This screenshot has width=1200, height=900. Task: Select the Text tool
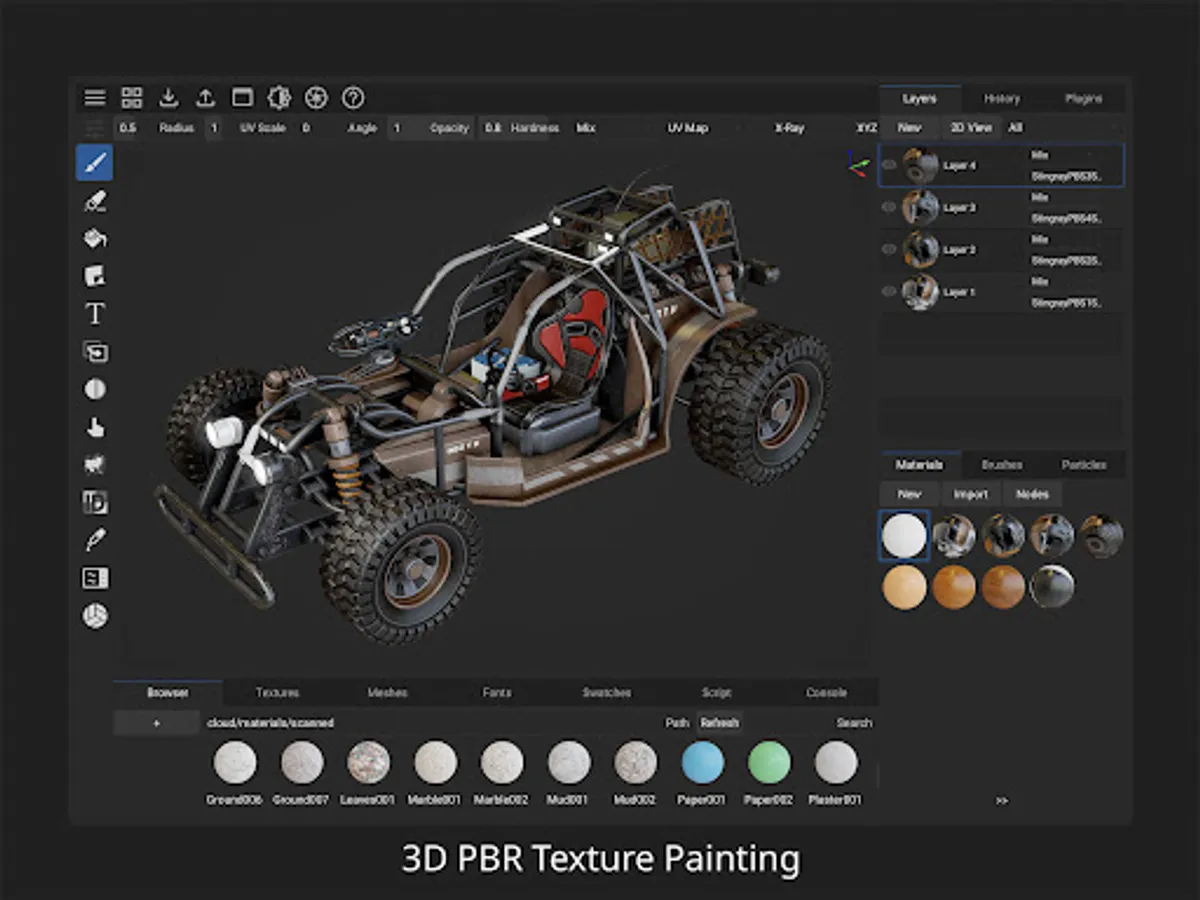coord(95,314)
